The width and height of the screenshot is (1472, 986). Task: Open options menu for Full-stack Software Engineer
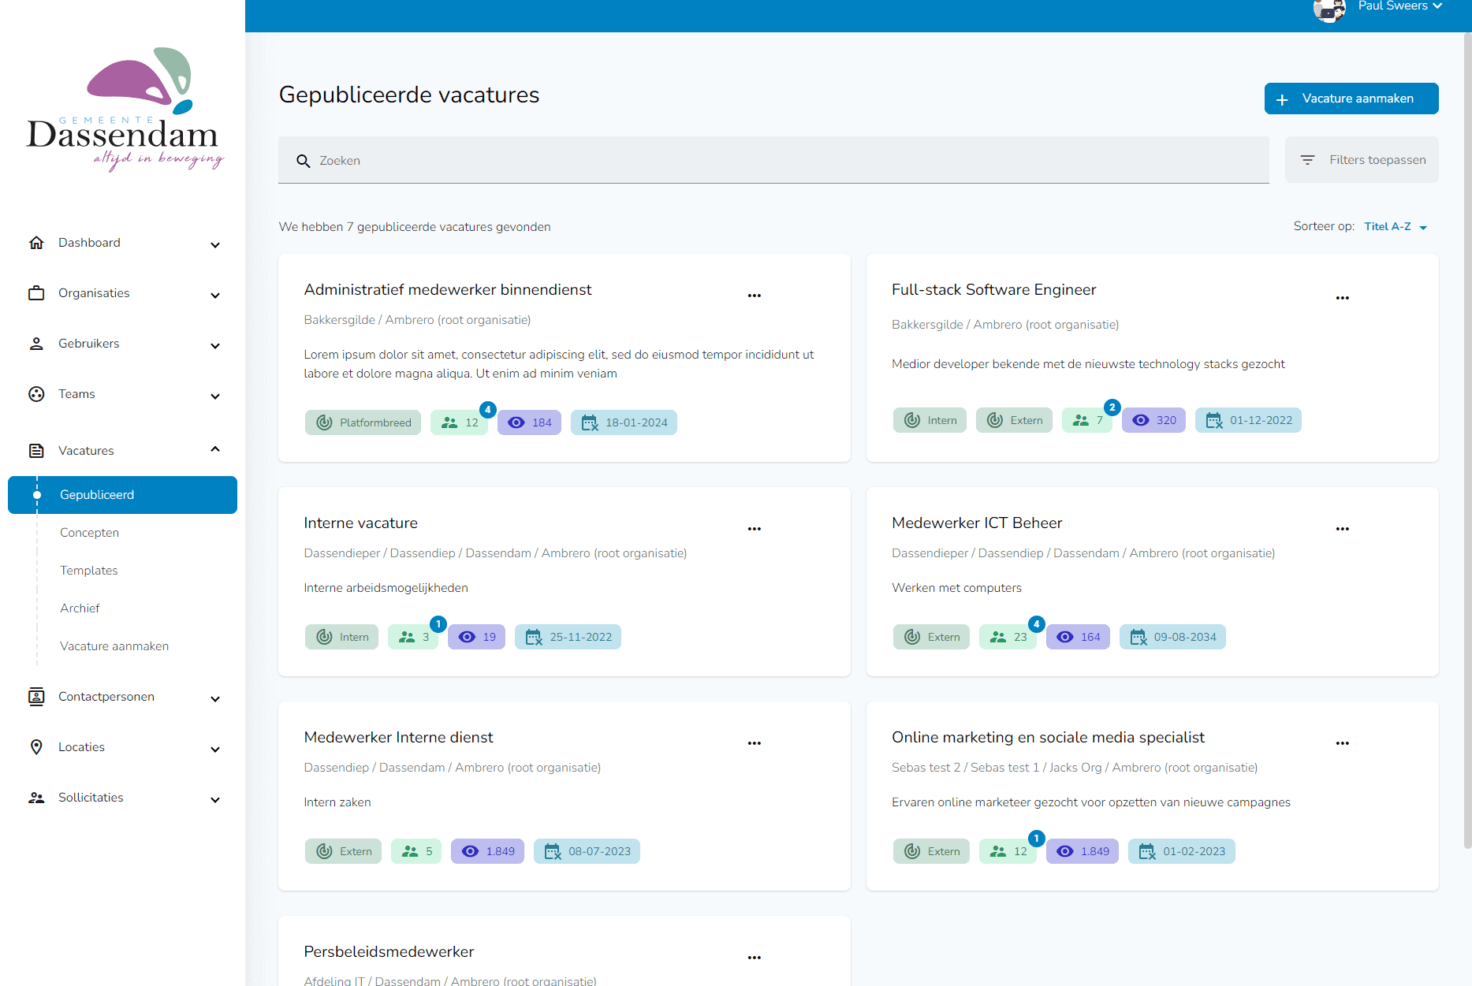[x=1342, y=298]
